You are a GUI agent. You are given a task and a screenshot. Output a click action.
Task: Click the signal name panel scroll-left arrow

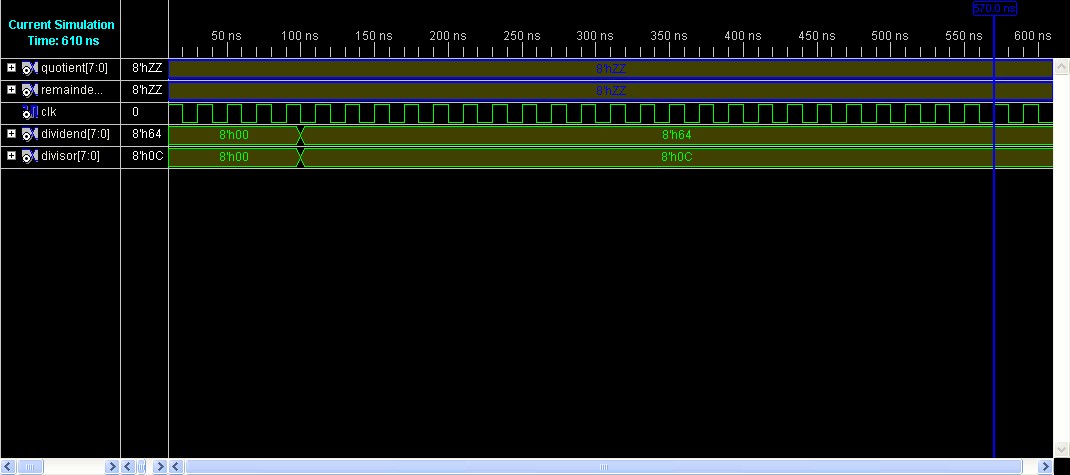pos(6,467)
